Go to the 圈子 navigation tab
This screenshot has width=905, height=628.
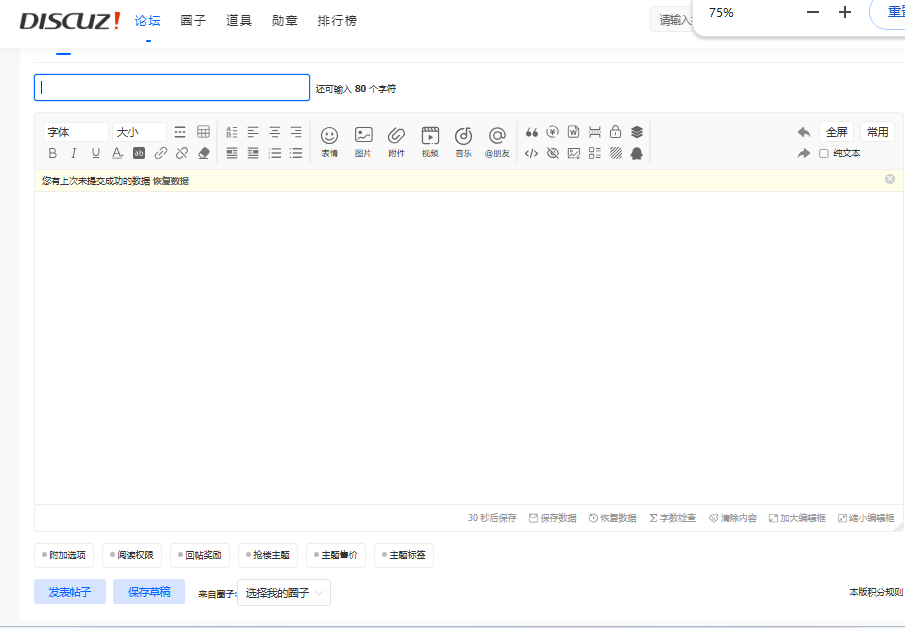point(193,20)
